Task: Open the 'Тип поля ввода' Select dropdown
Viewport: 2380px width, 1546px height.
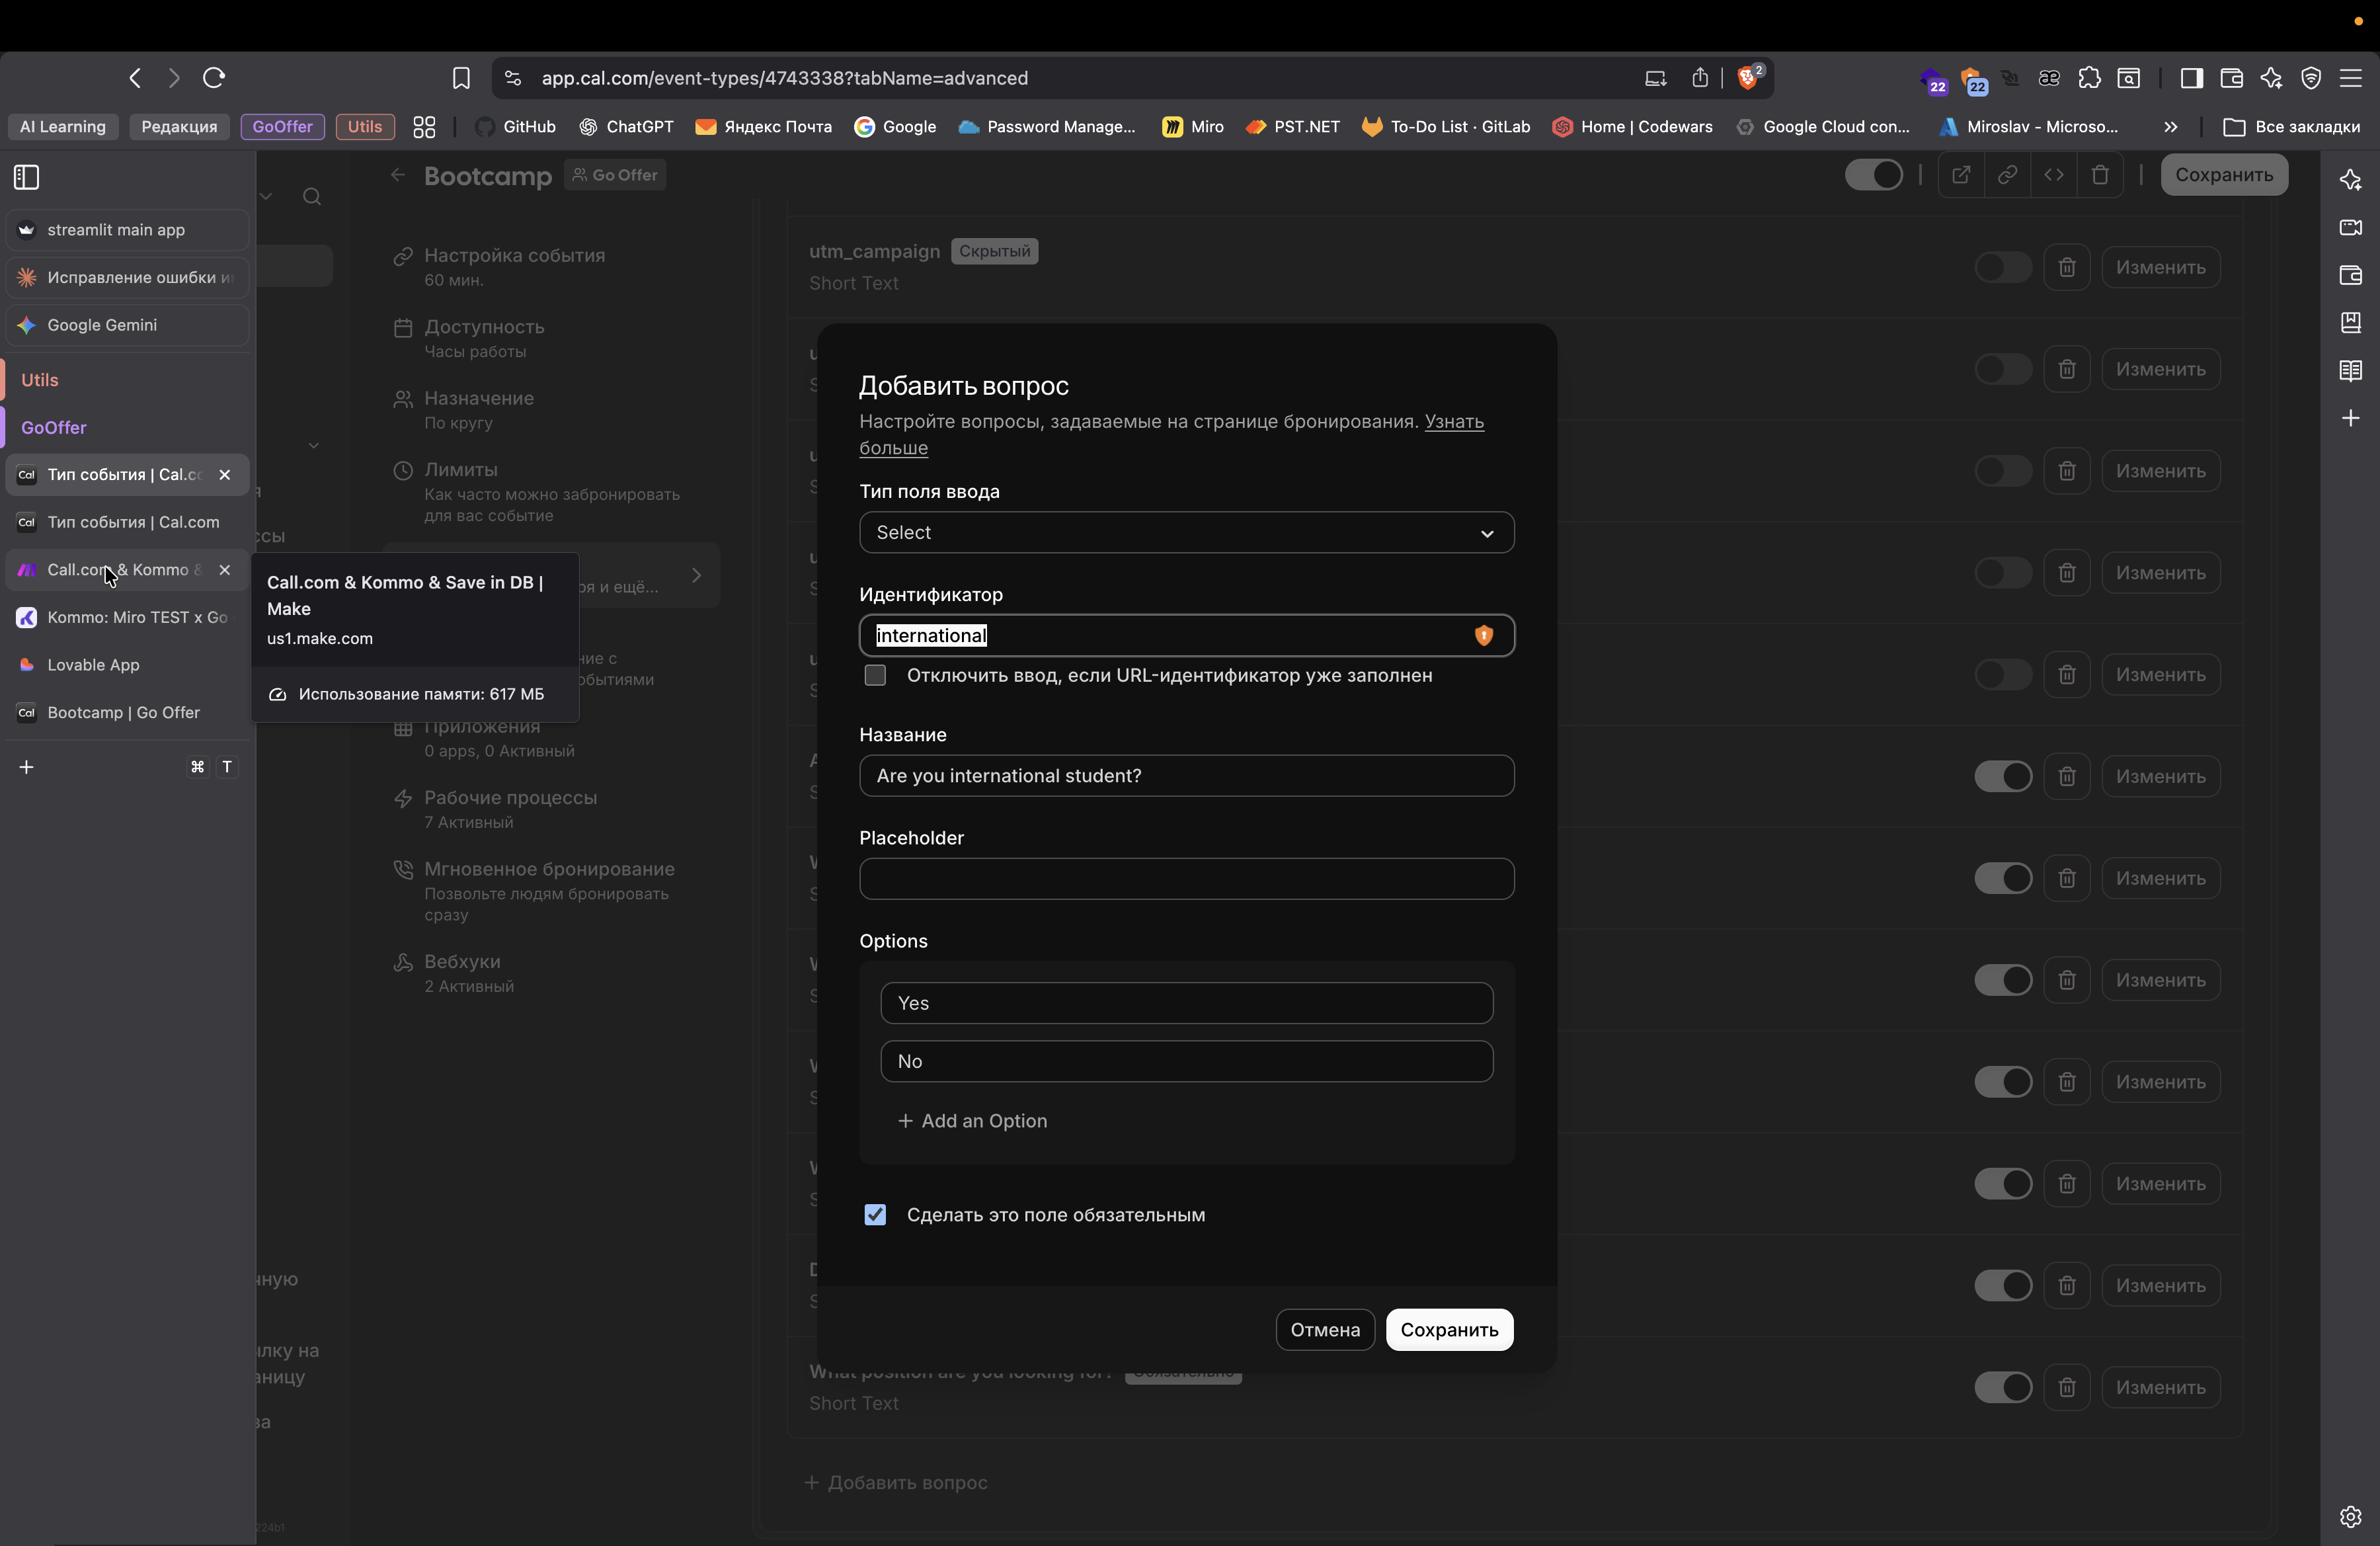Action: click(1186, 532)
